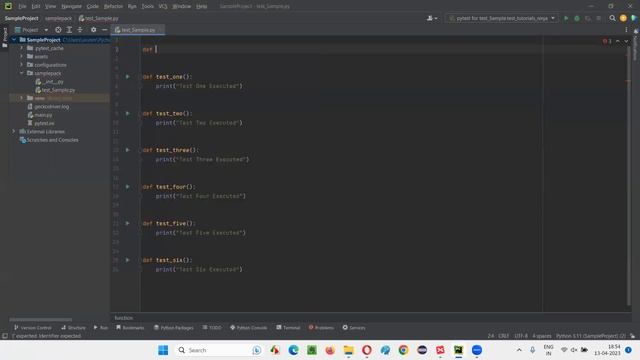This screenshot has width=640, height=360.
Task: Stop the running process icon
Action: [598, 18]
